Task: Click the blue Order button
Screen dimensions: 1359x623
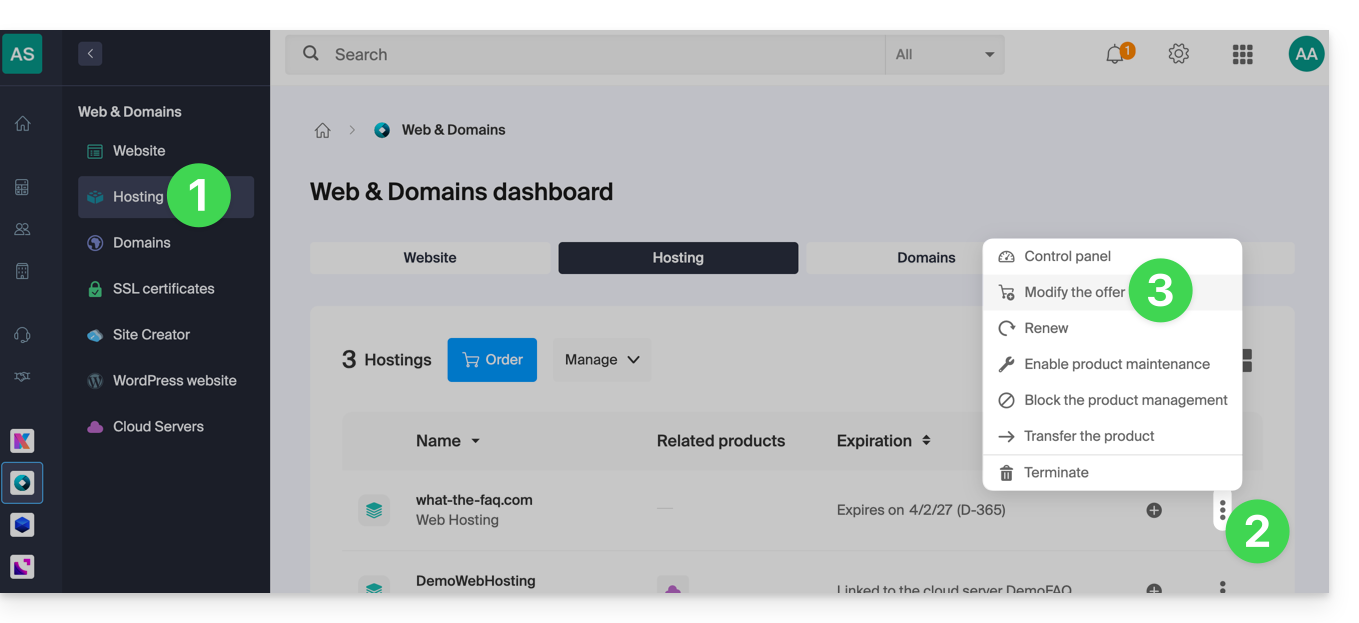Action: pos(492,360)
